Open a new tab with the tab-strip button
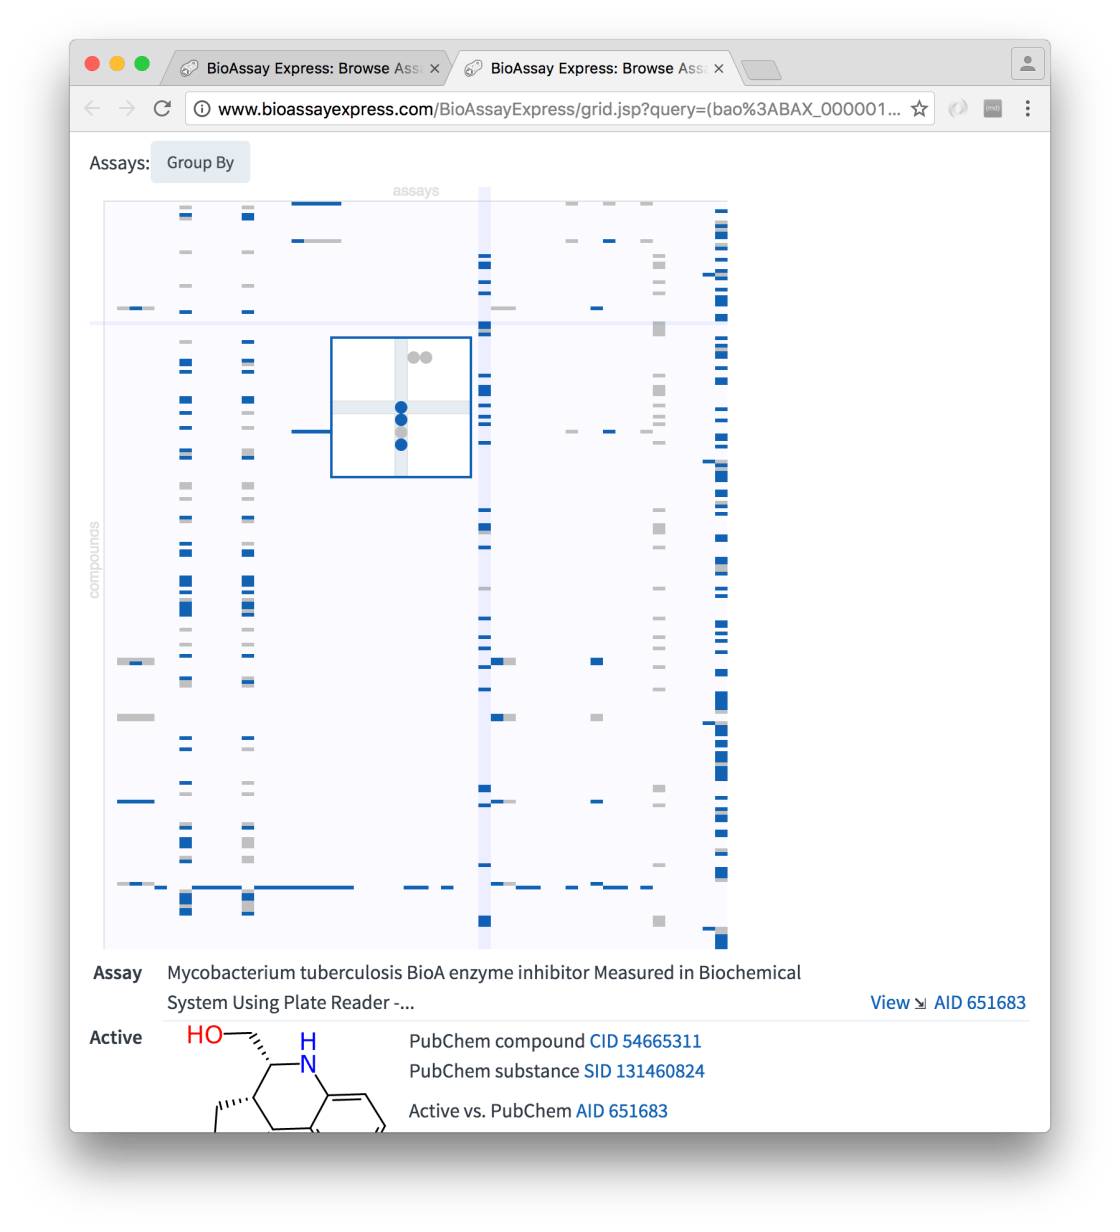 762,70
